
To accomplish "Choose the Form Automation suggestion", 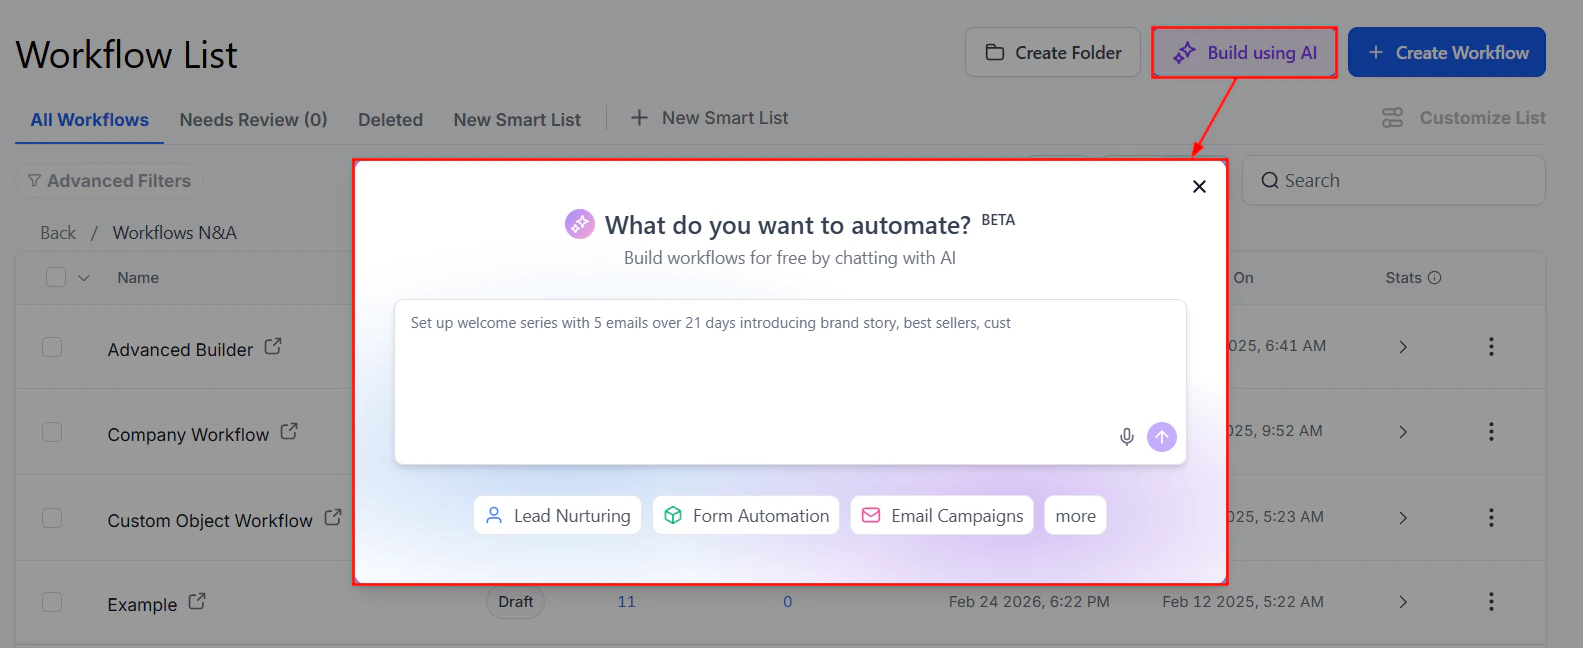I will pyautogui.click(x=746, y=516).
